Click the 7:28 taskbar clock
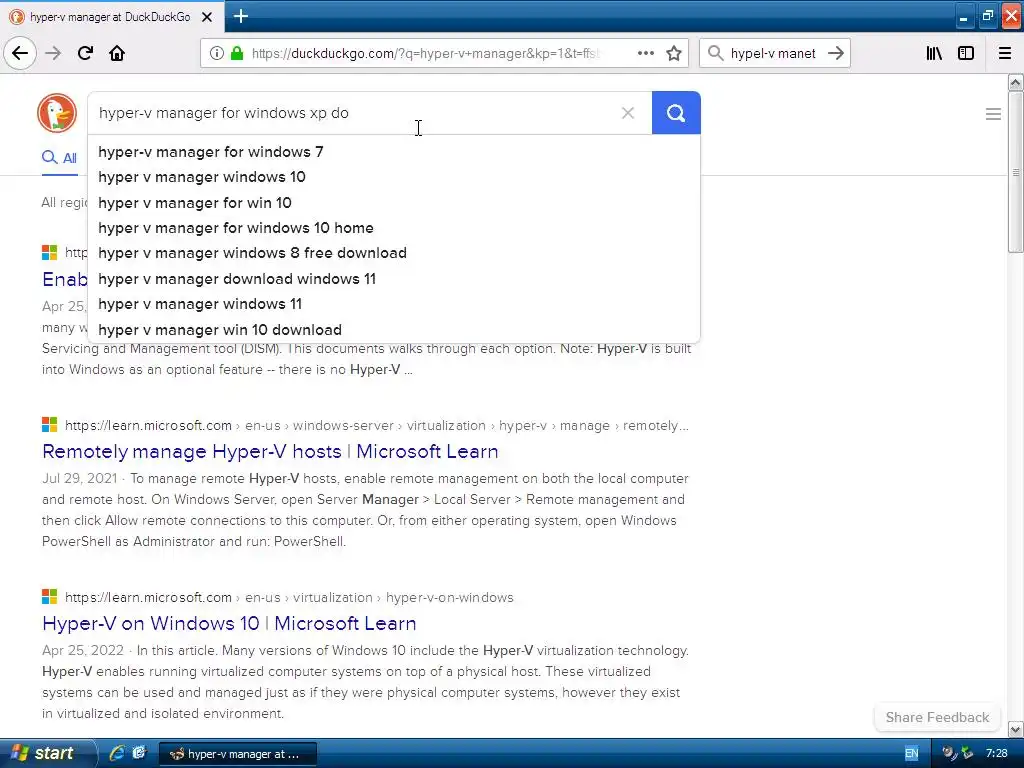The height and width of the screenshot is (768, 1024). 996,754
